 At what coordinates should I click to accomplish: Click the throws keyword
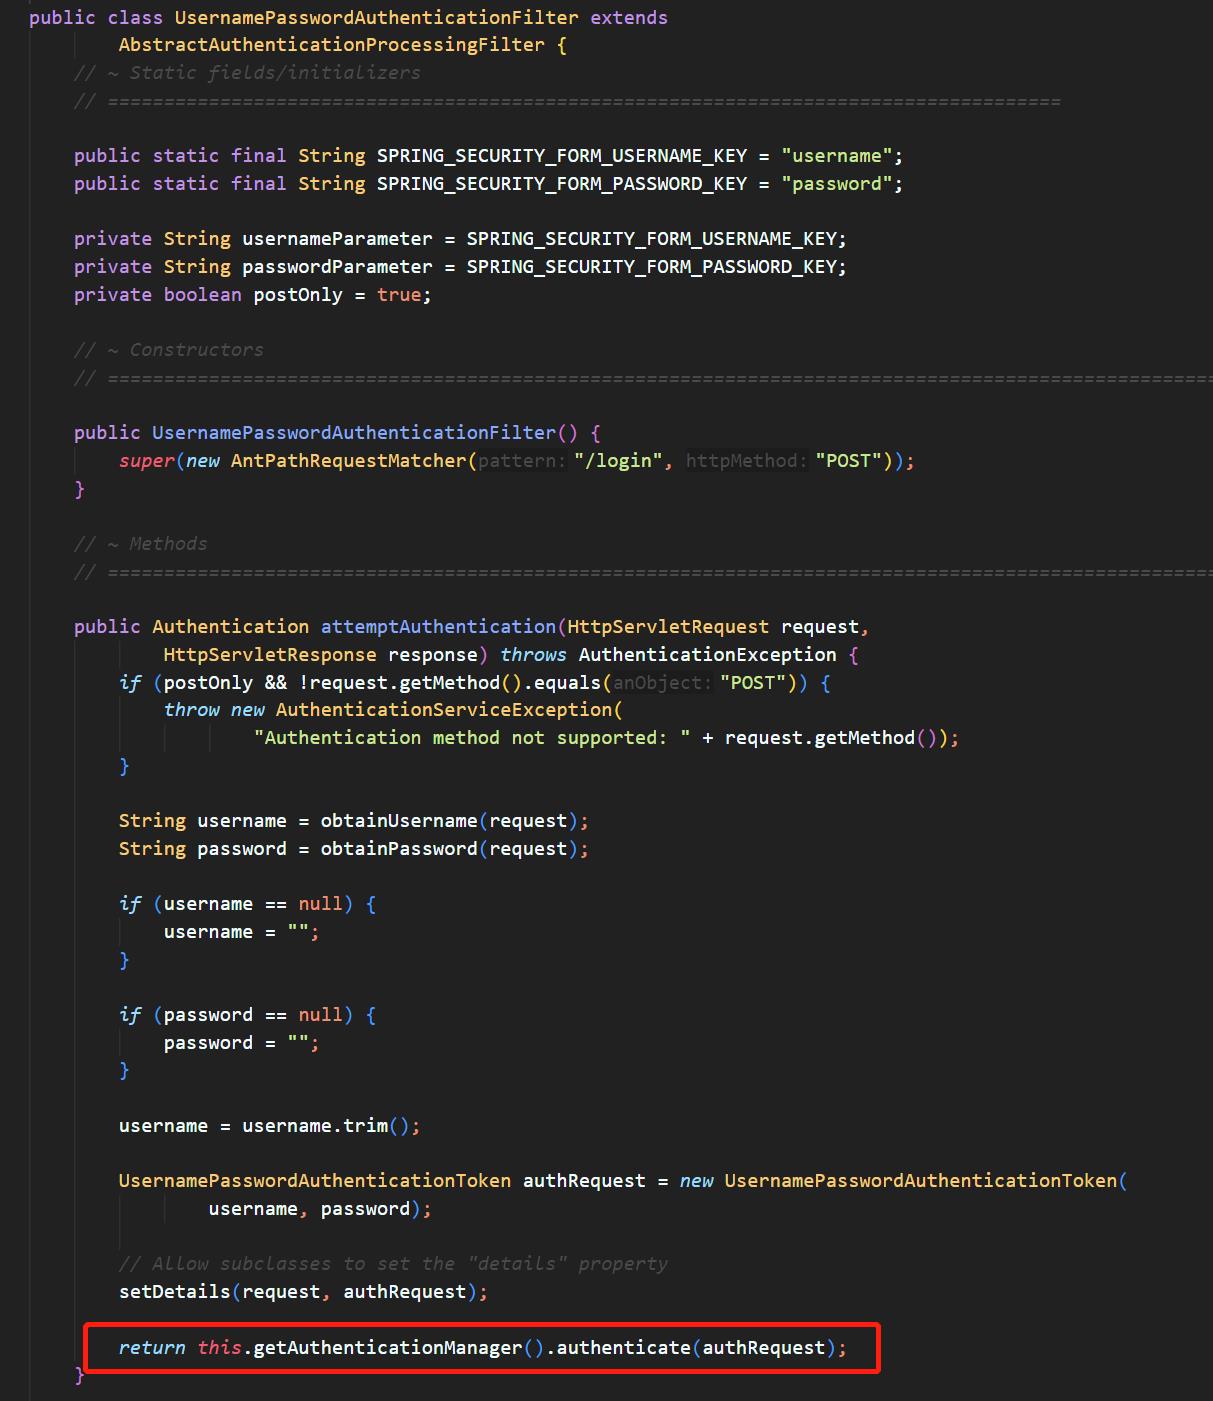coord(533,655)
